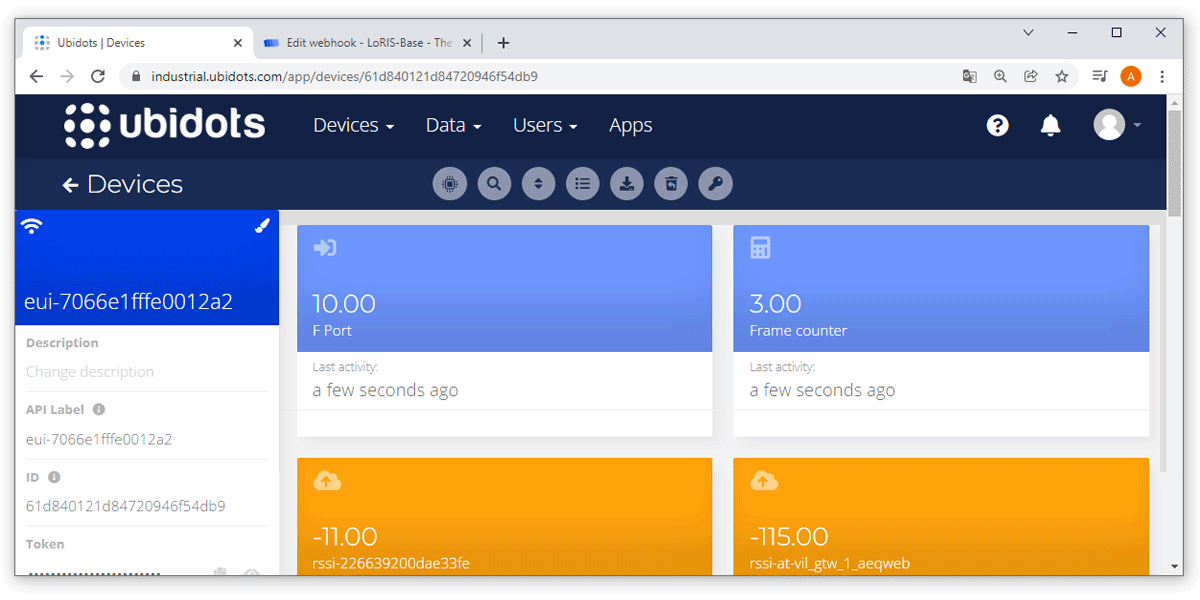Go back via the Devices back arrow link

pos(122,184)
